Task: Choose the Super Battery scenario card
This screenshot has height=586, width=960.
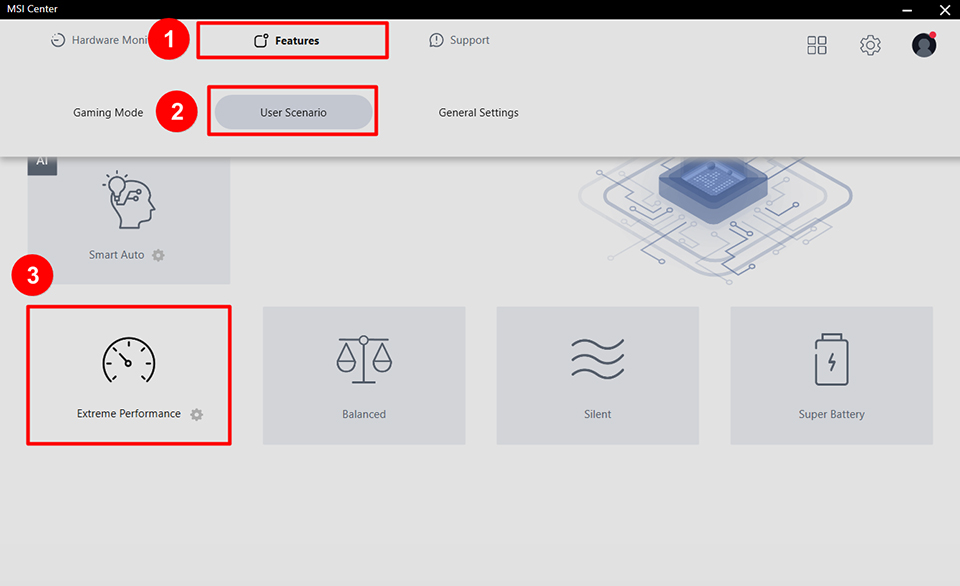Action: 831,375
